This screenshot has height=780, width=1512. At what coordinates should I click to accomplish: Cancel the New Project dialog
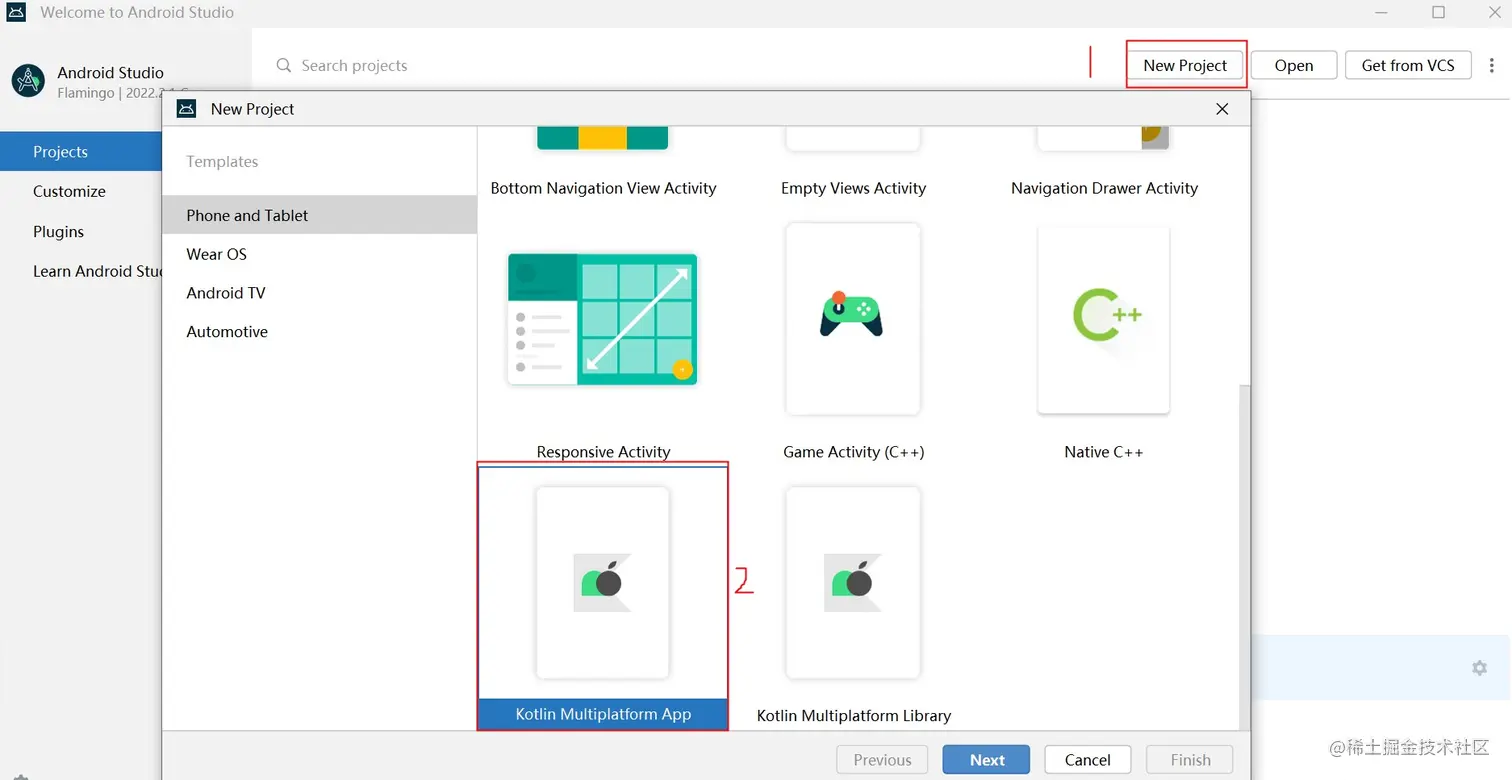point(1088,760)
